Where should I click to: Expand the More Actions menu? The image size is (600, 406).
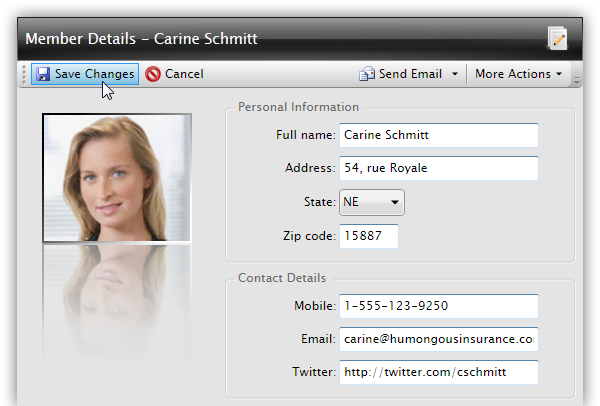[x=518, y=74]
